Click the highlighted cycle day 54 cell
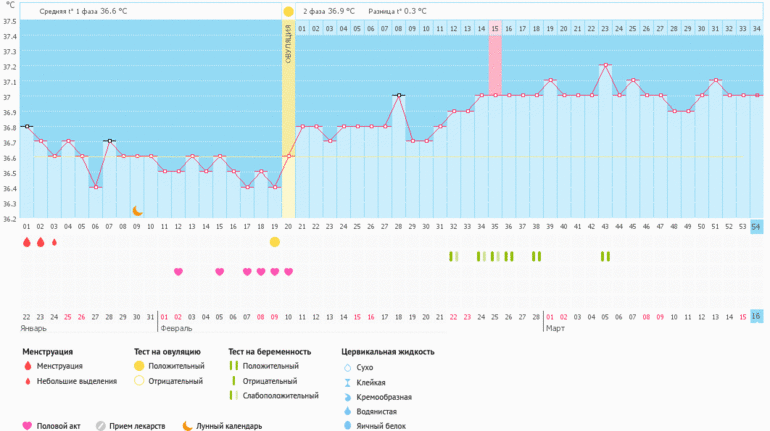The width and height of the screenshot is (770, 431). tap(757, 227)
